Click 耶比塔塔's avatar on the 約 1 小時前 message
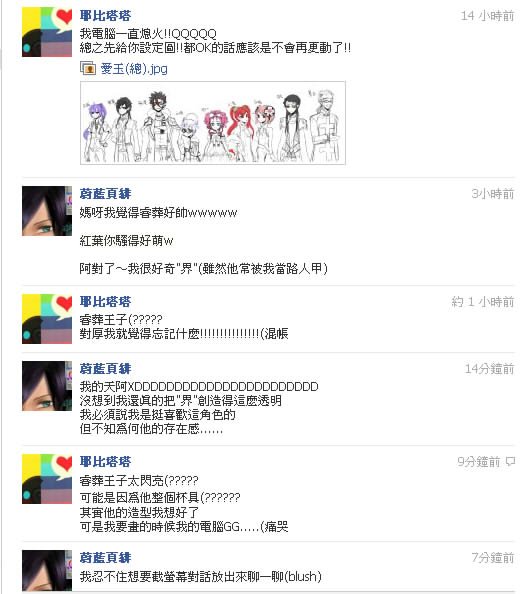Image resolution: width=532 pixels, height=594 pixels. click(47, 319)
